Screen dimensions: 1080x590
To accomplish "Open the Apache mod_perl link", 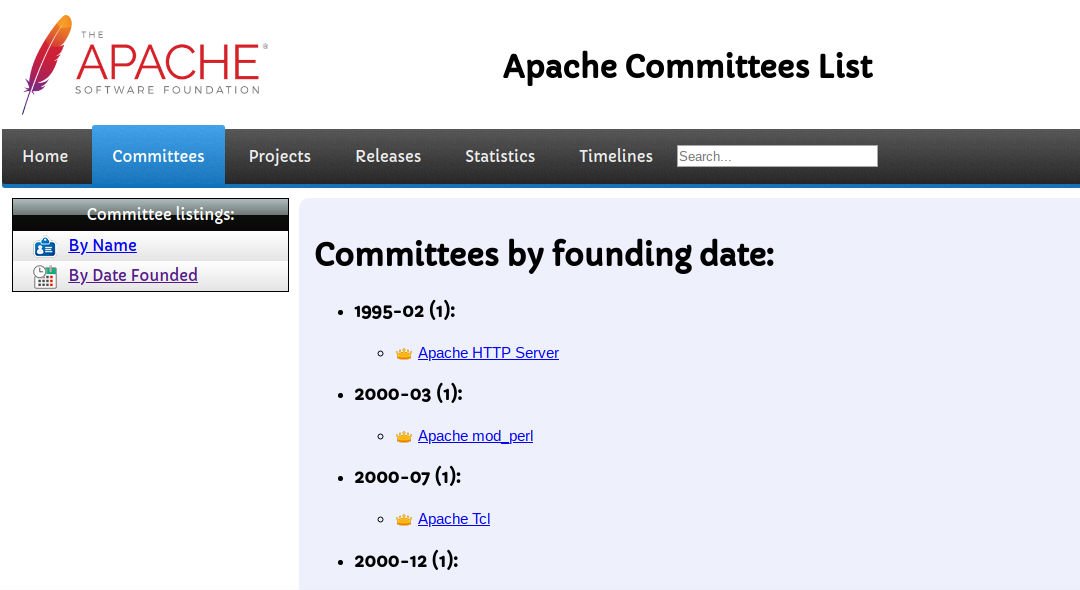I will (x=475, y=436).
